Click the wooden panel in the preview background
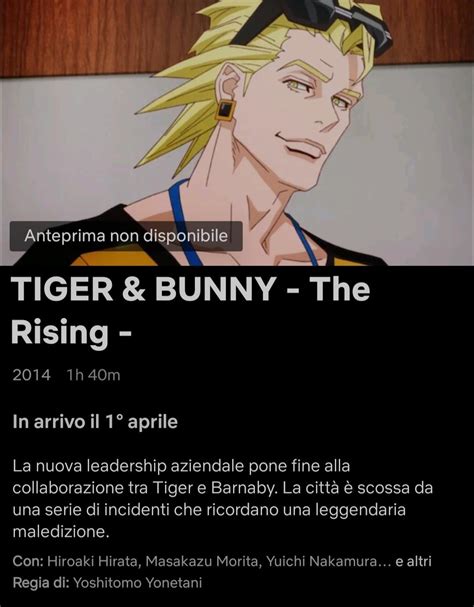The width and height of the screenshot is (474, 607). pyautogui.click(x=77, y=35)
